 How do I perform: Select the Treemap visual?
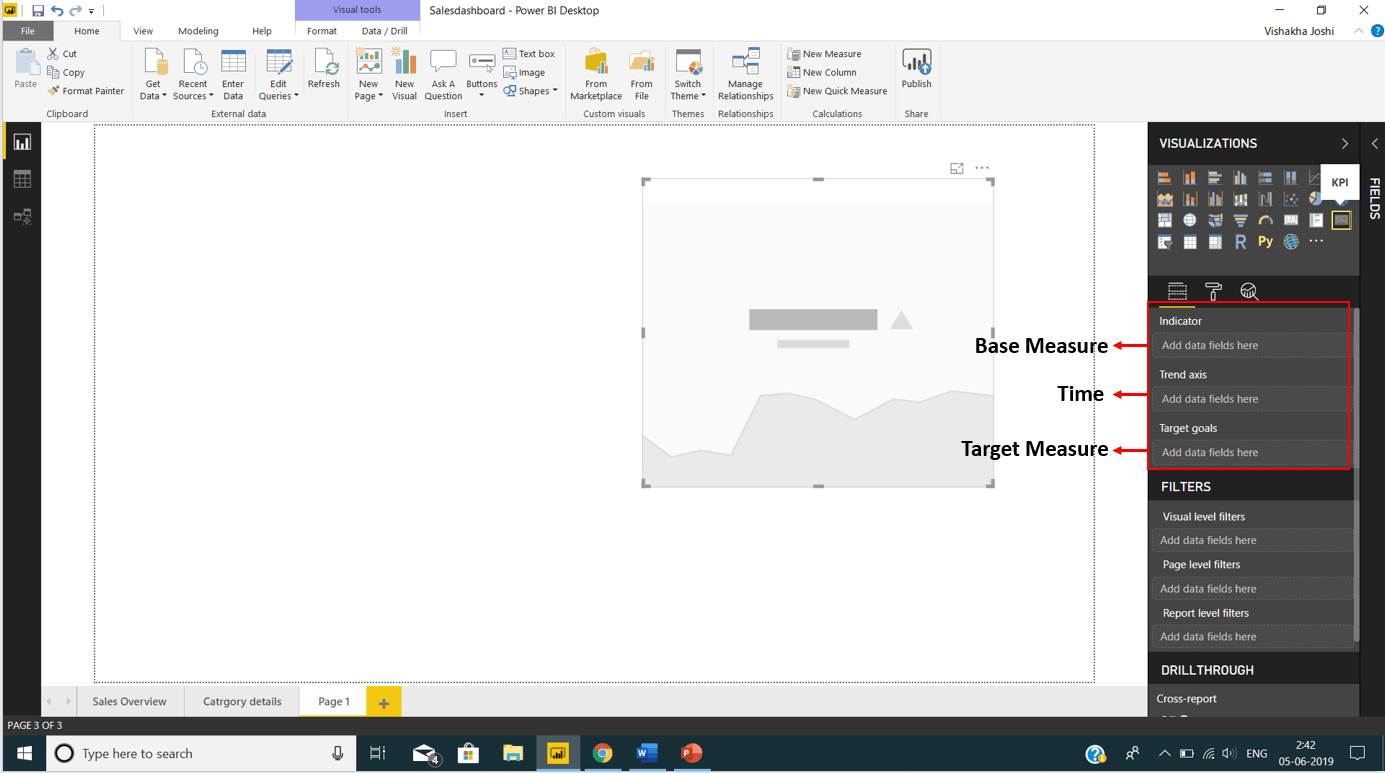pos(1165,220)
